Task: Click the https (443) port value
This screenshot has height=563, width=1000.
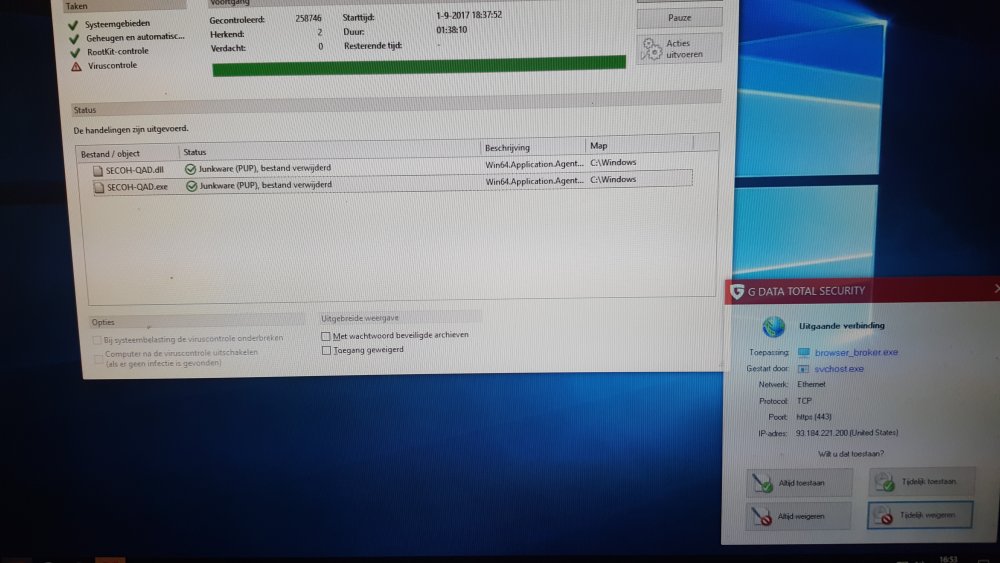Action: (x=814, y=417)
